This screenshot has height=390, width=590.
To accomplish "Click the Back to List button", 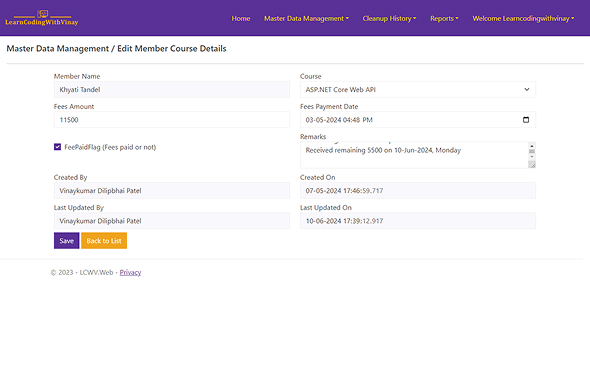I will 104,241.
